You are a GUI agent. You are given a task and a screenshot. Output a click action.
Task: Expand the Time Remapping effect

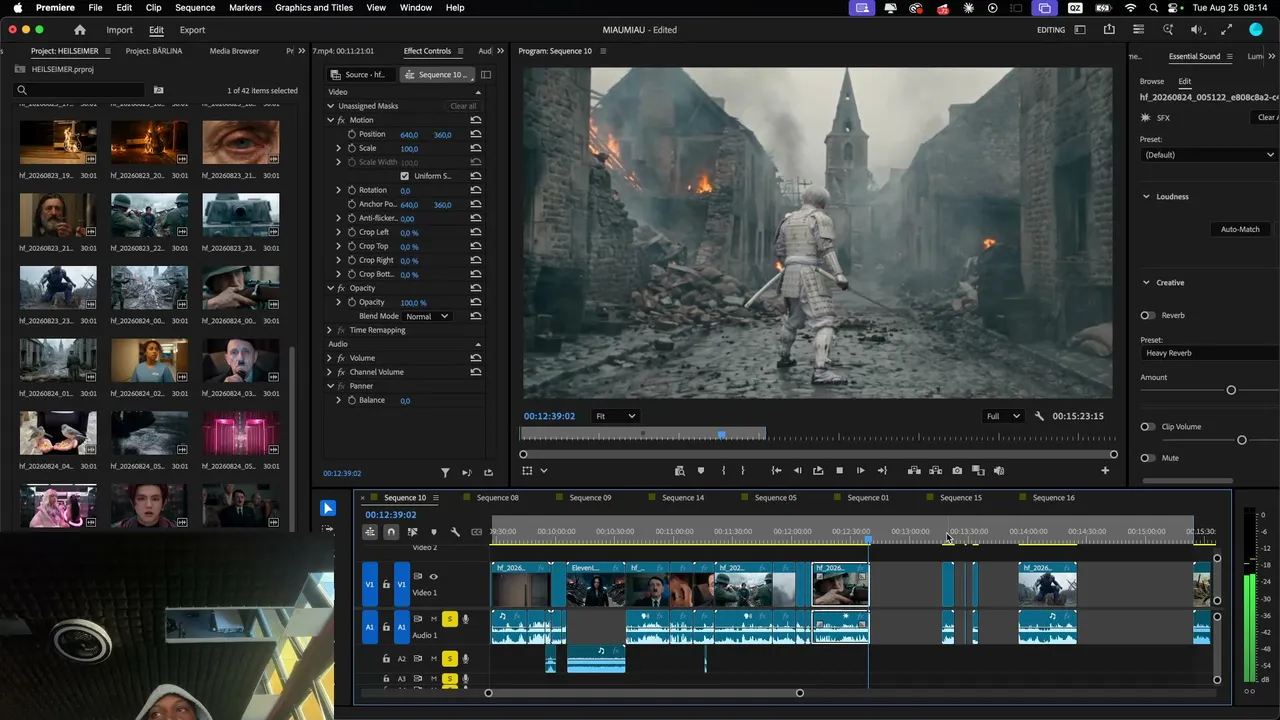pyautogui.click(x=330, y=330)
